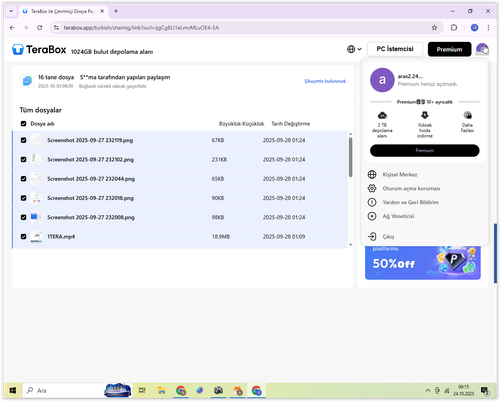Open Yardım ve Geri Bildirim menu entry
500x401 pixels.
[x=410, y=202]
